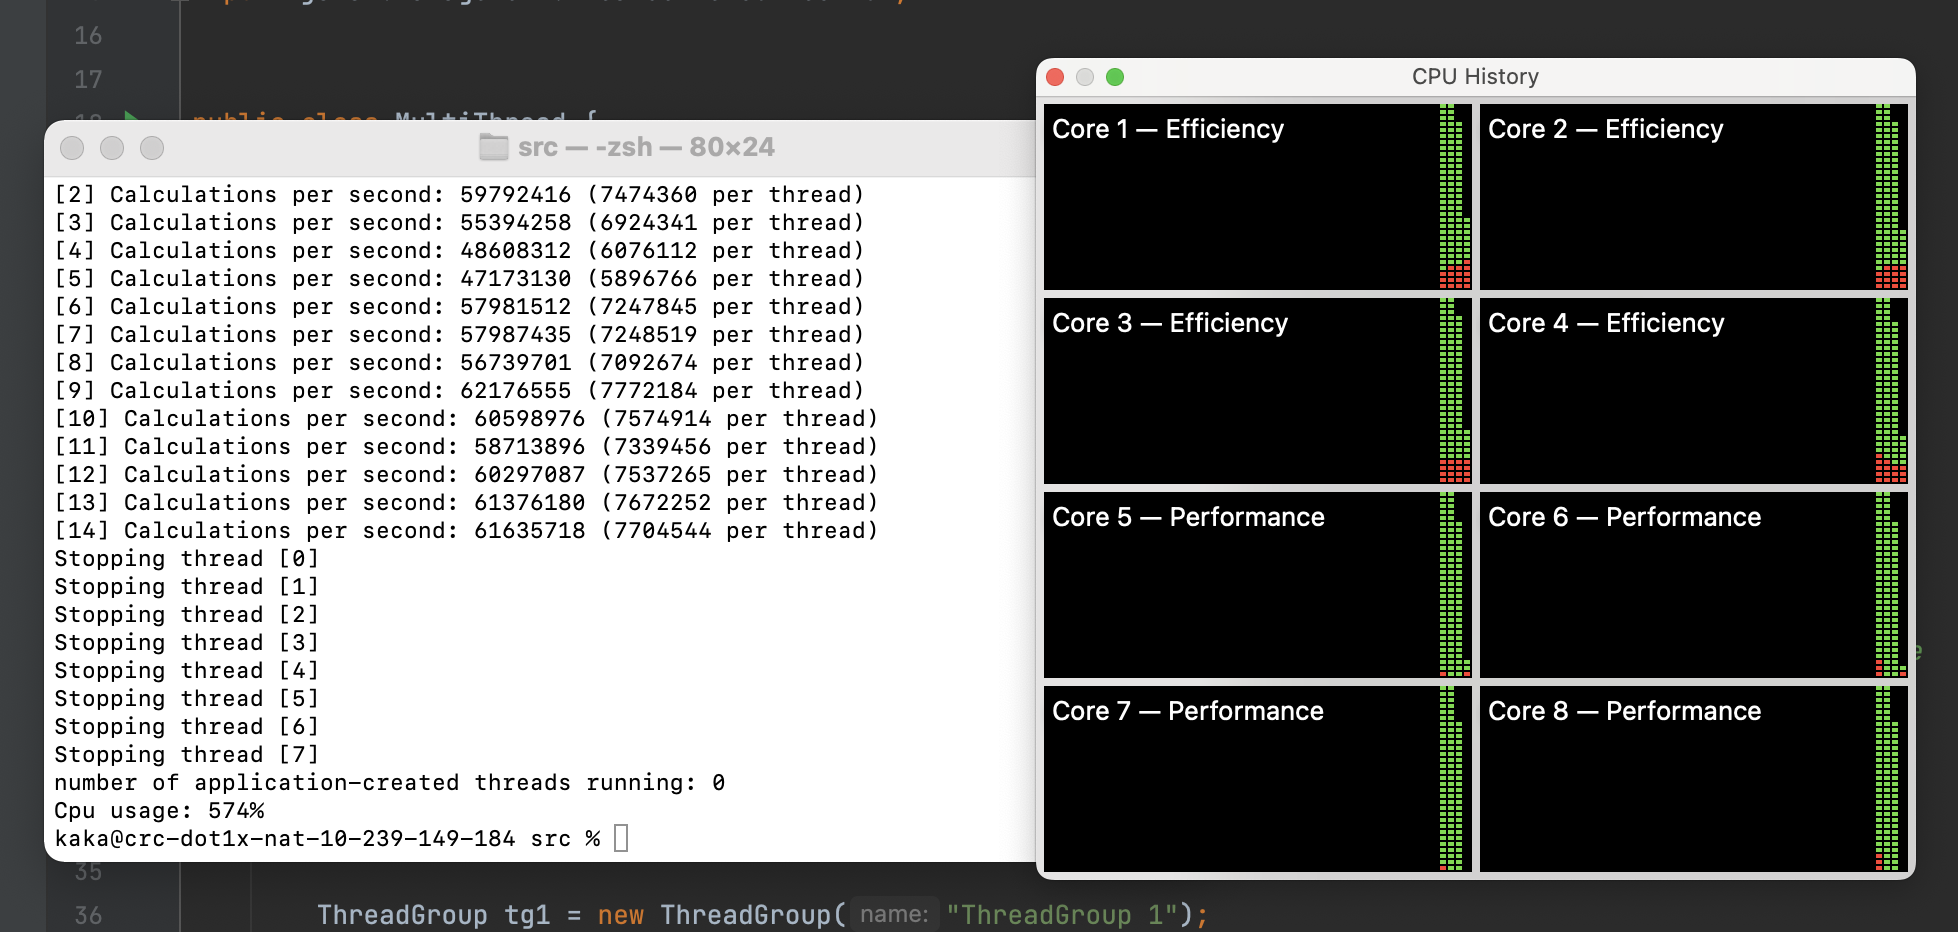The height and width of the screenshot is (932, 1958).
Task: Click the 'new' keyword in the editor code
Action: coord(621,915)
